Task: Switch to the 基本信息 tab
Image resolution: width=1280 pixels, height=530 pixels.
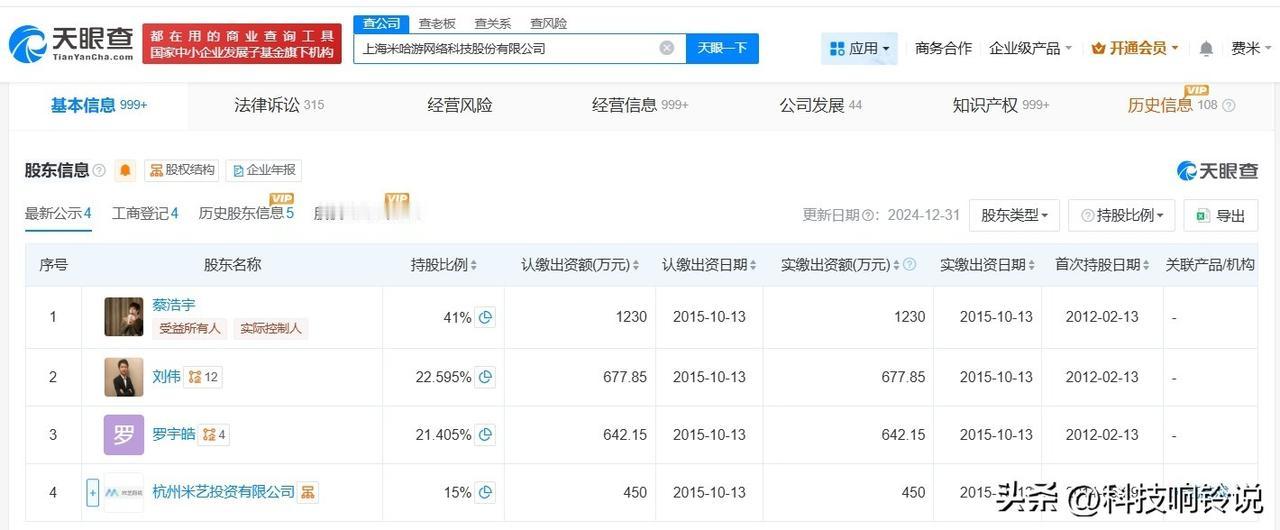Action: pos(99,105)
